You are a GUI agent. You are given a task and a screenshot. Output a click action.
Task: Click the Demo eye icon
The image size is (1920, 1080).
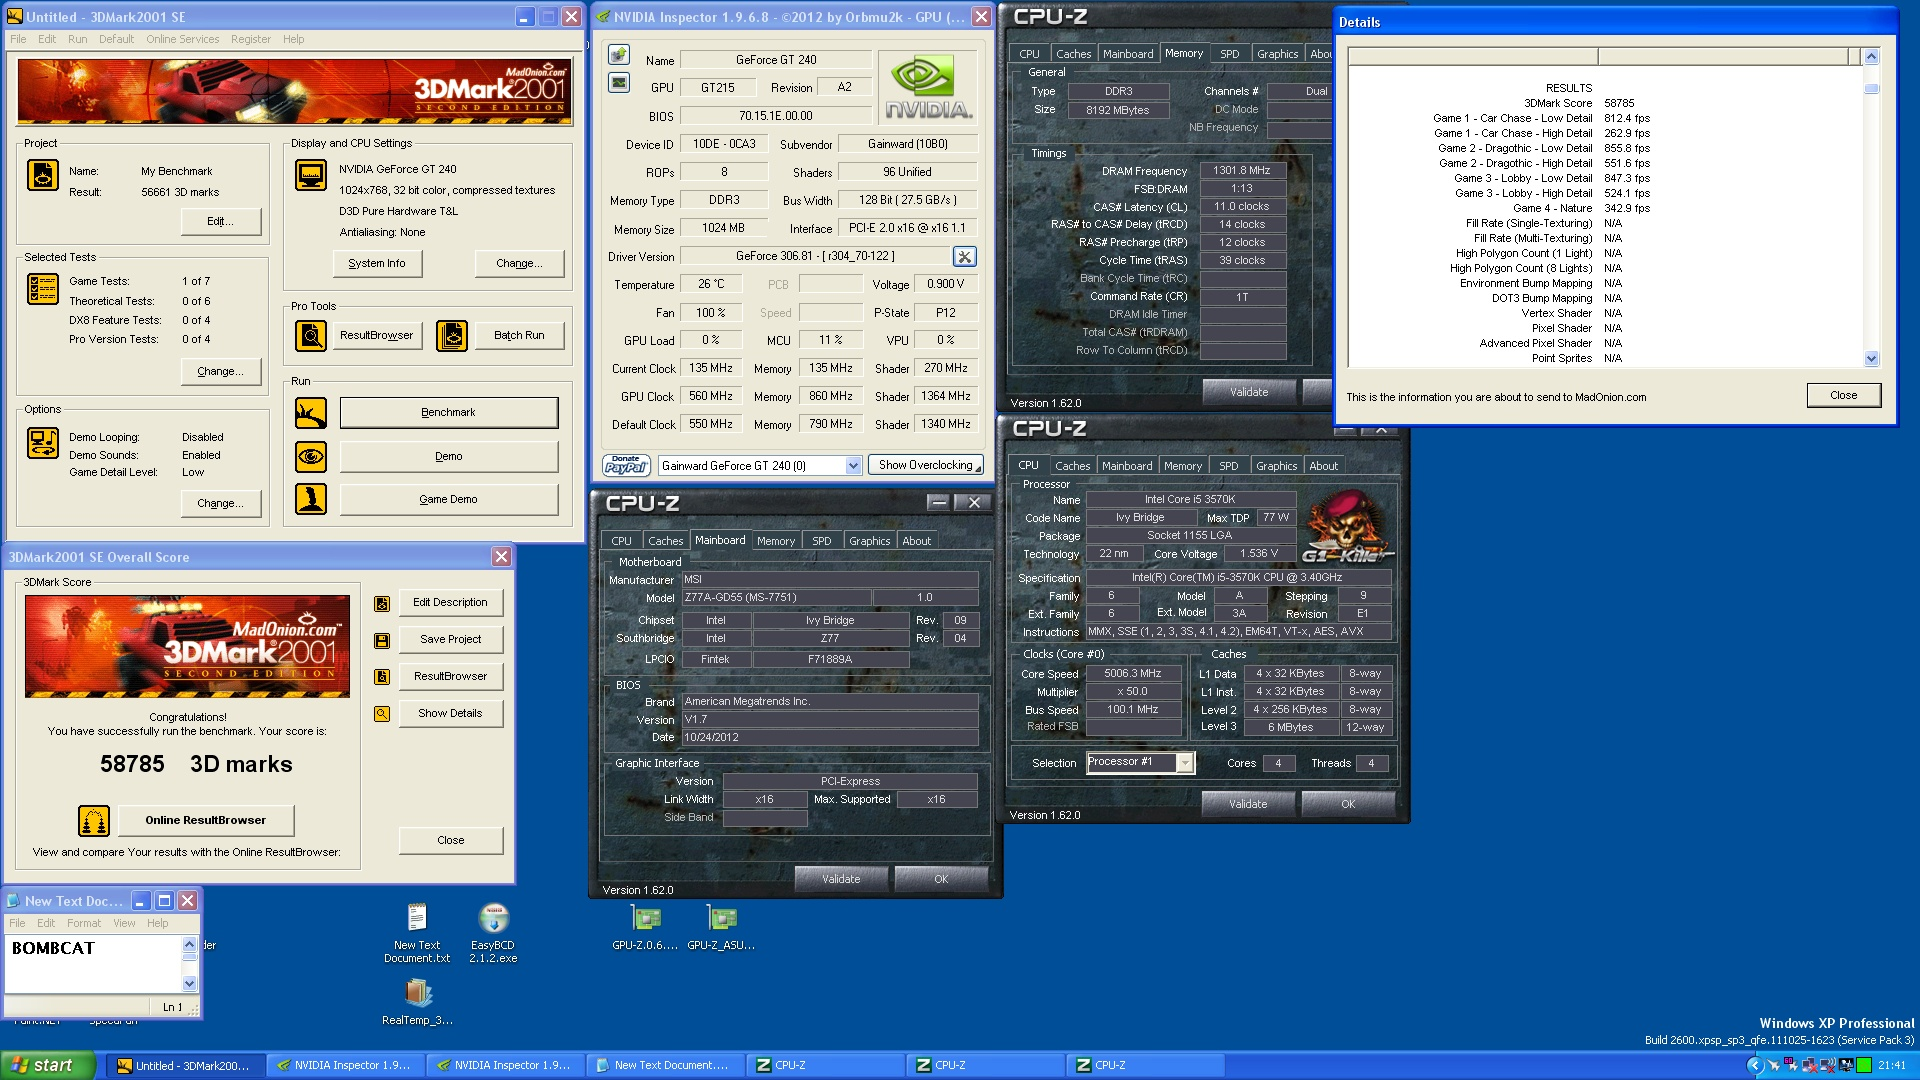[311, 457]
